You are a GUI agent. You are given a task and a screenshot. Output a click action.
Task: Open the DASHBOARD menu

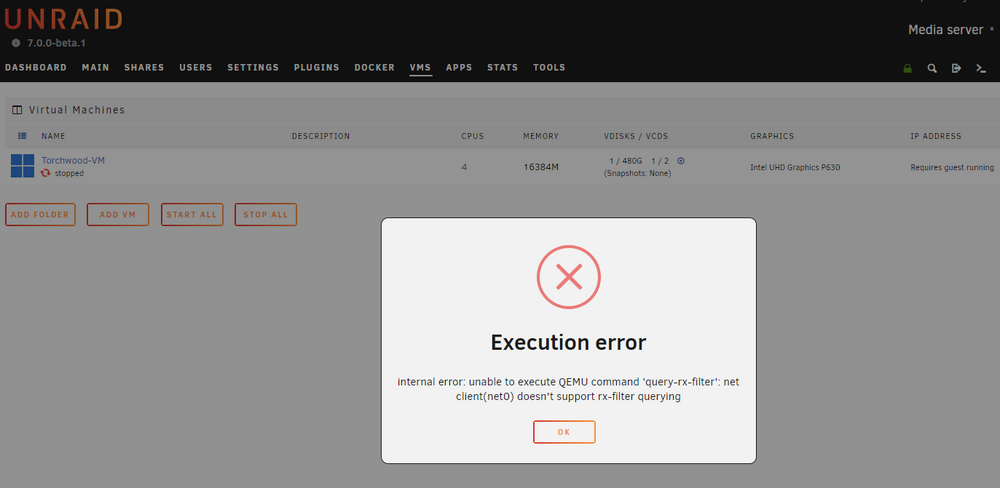36,68
